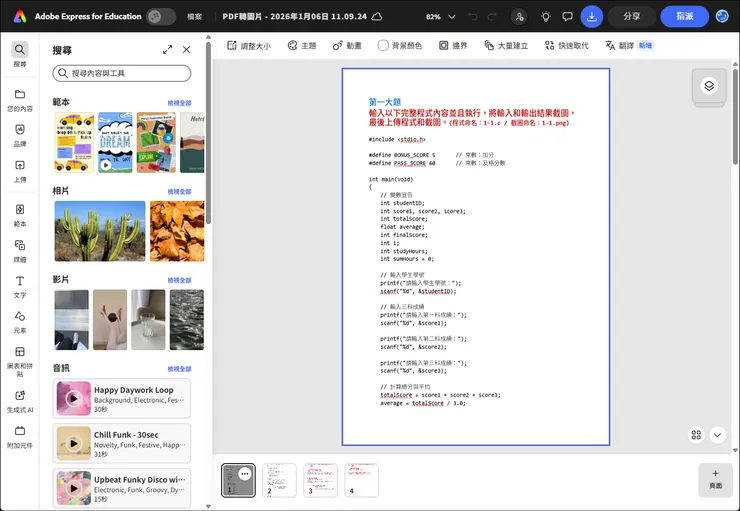Open the 上傳 upload sidebar panel
740x511 pixels.
20,171
